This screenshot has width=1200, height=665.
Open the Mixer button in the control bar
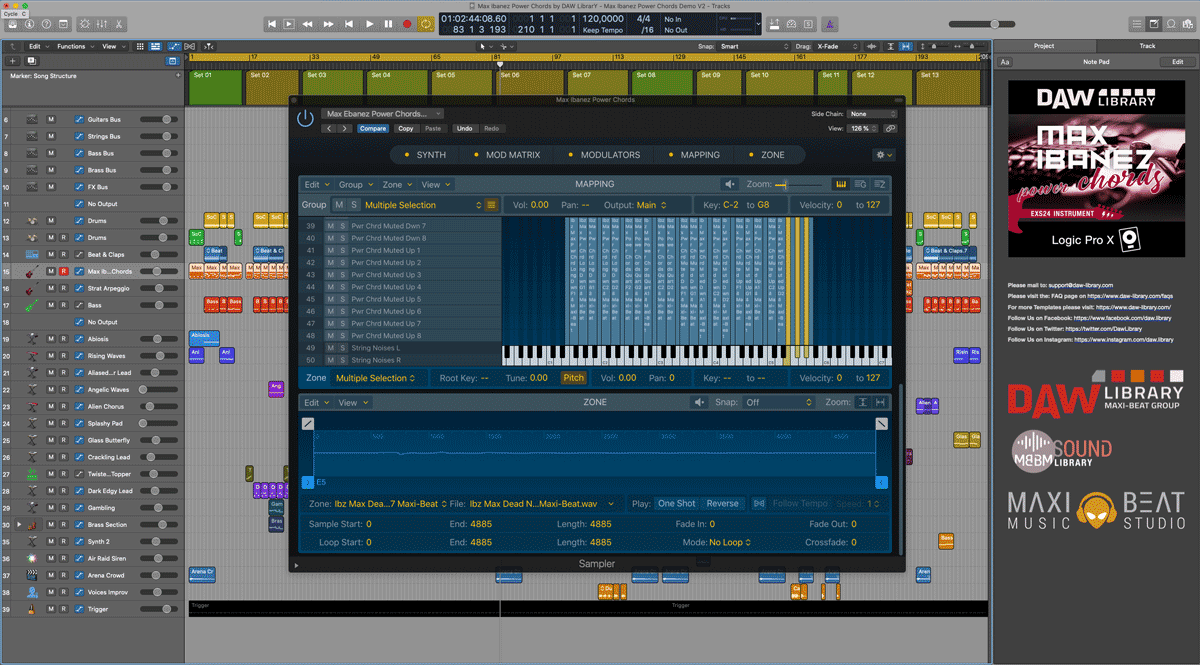101,23
